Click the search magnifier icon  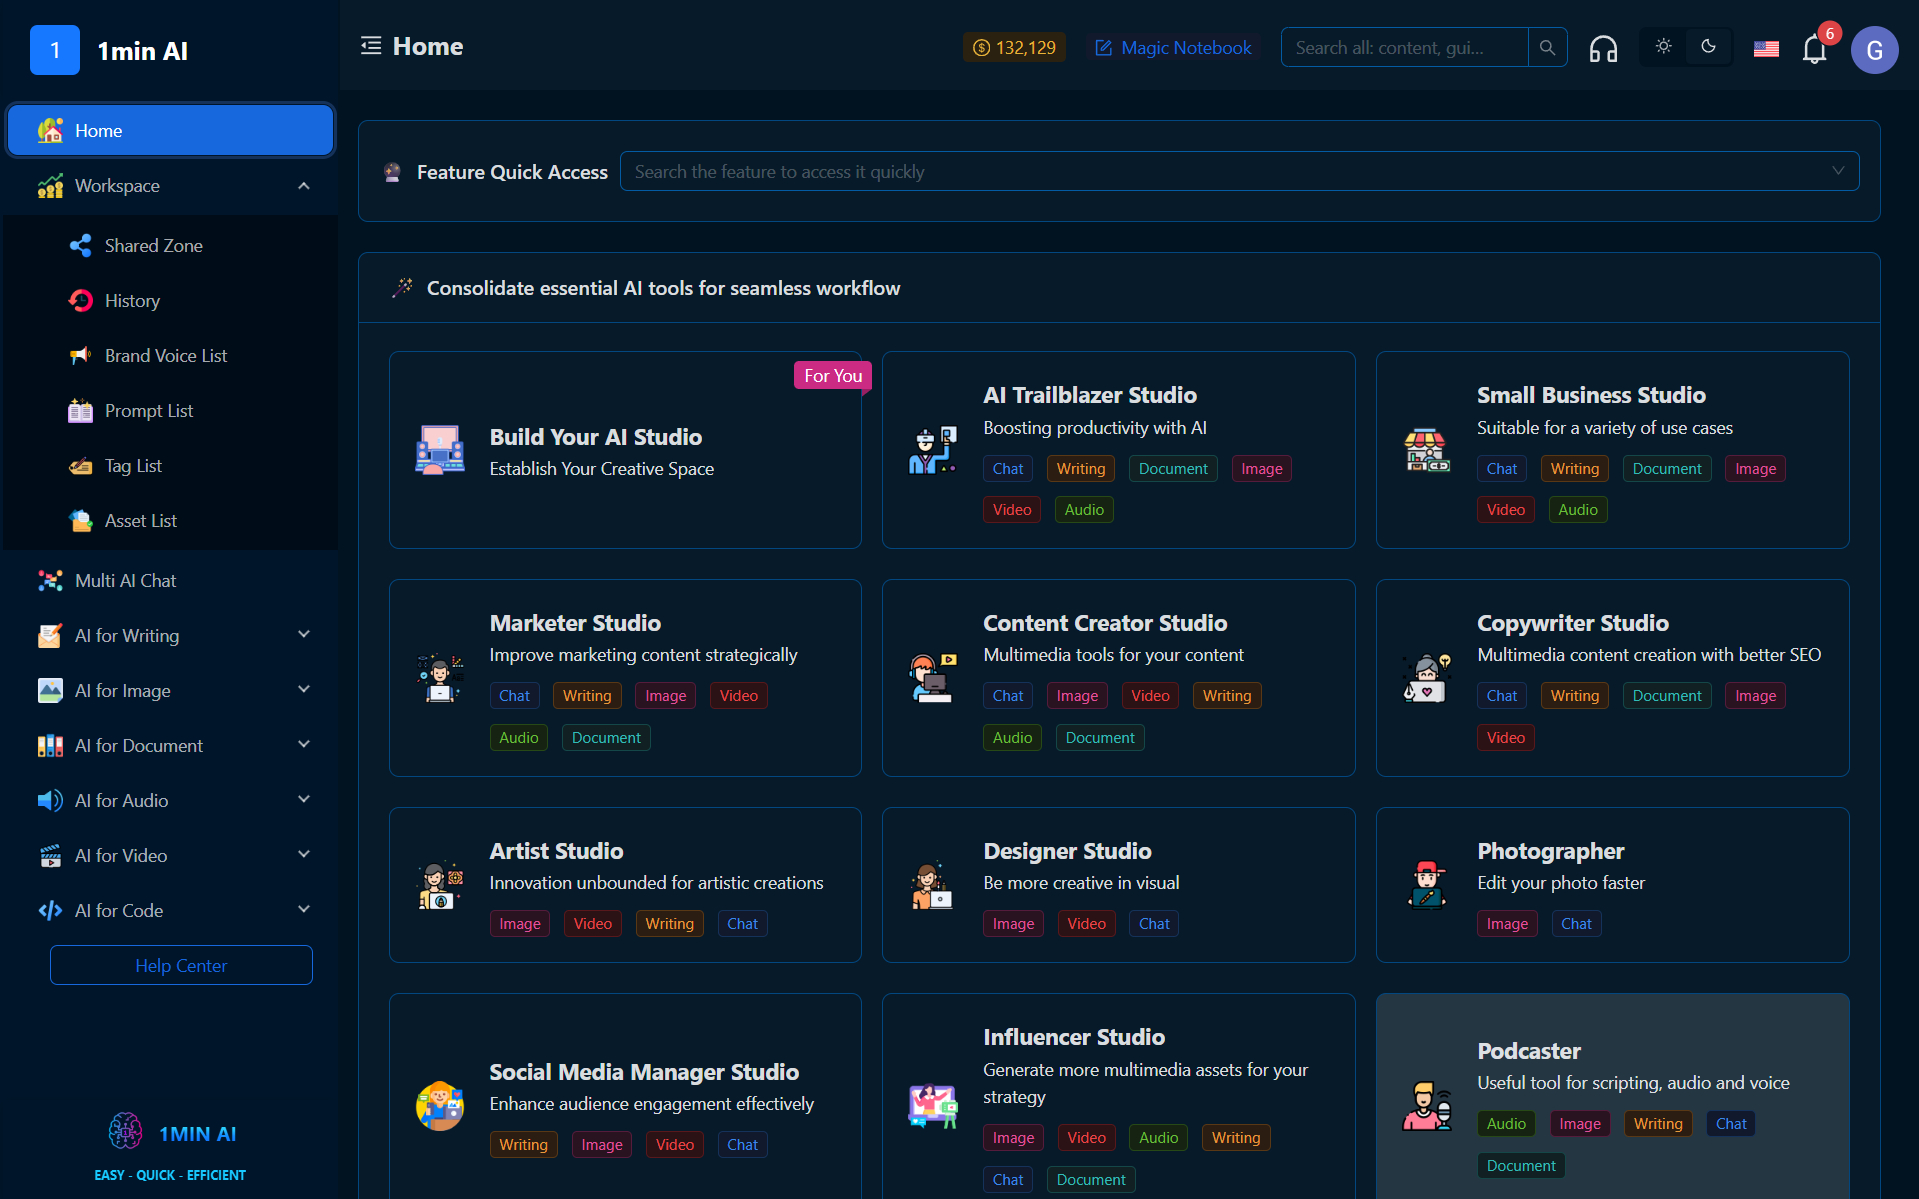click(x=1547, y=47)
